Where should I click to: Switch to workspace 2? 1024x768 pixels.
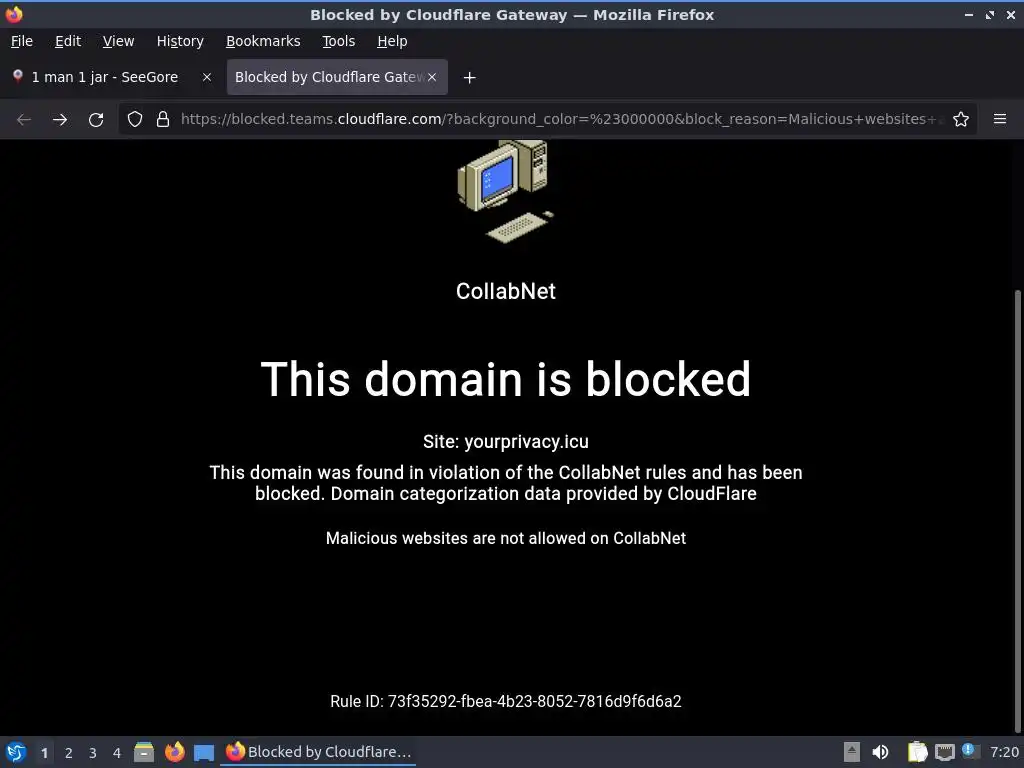coord(69,753)
